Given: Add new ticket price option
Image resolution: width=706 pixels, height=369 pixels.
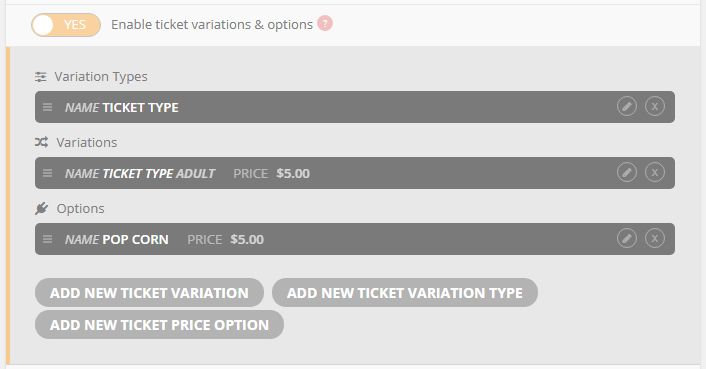Looking at the screenshot, I should coord(159,325).
